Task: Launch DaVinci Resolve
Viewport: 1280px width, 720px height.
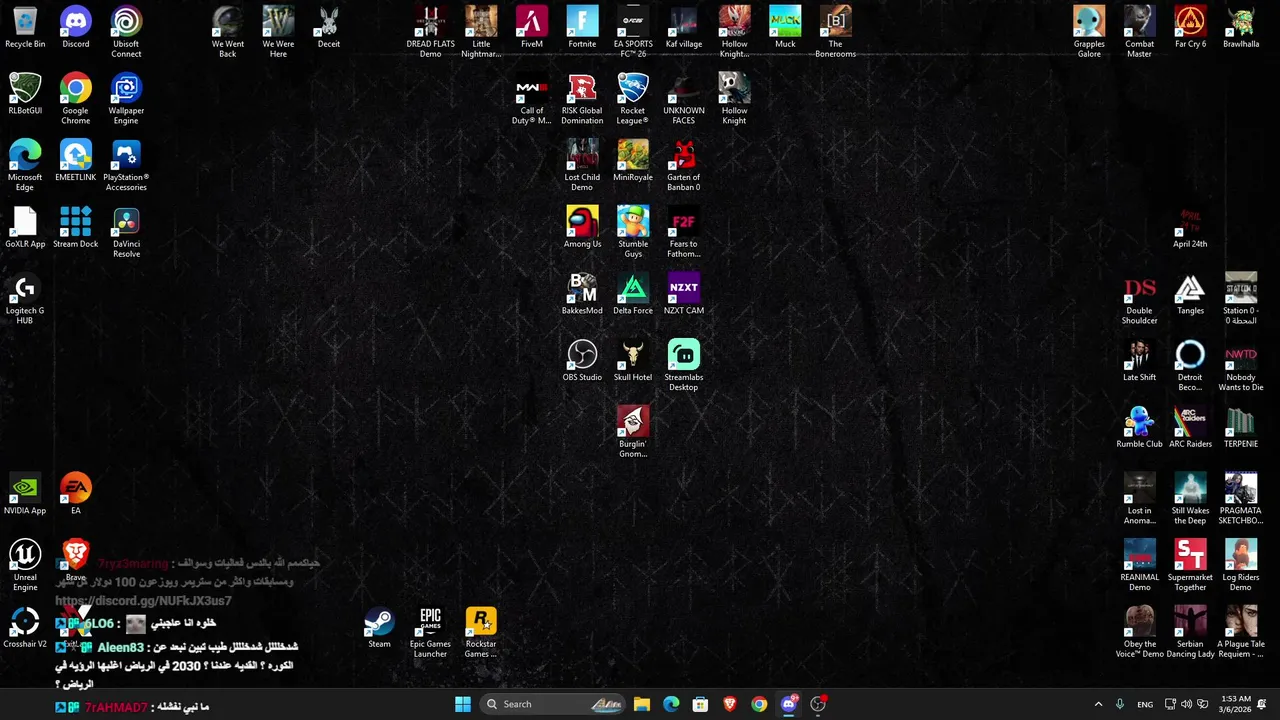Action: click(x=126, y=232)
